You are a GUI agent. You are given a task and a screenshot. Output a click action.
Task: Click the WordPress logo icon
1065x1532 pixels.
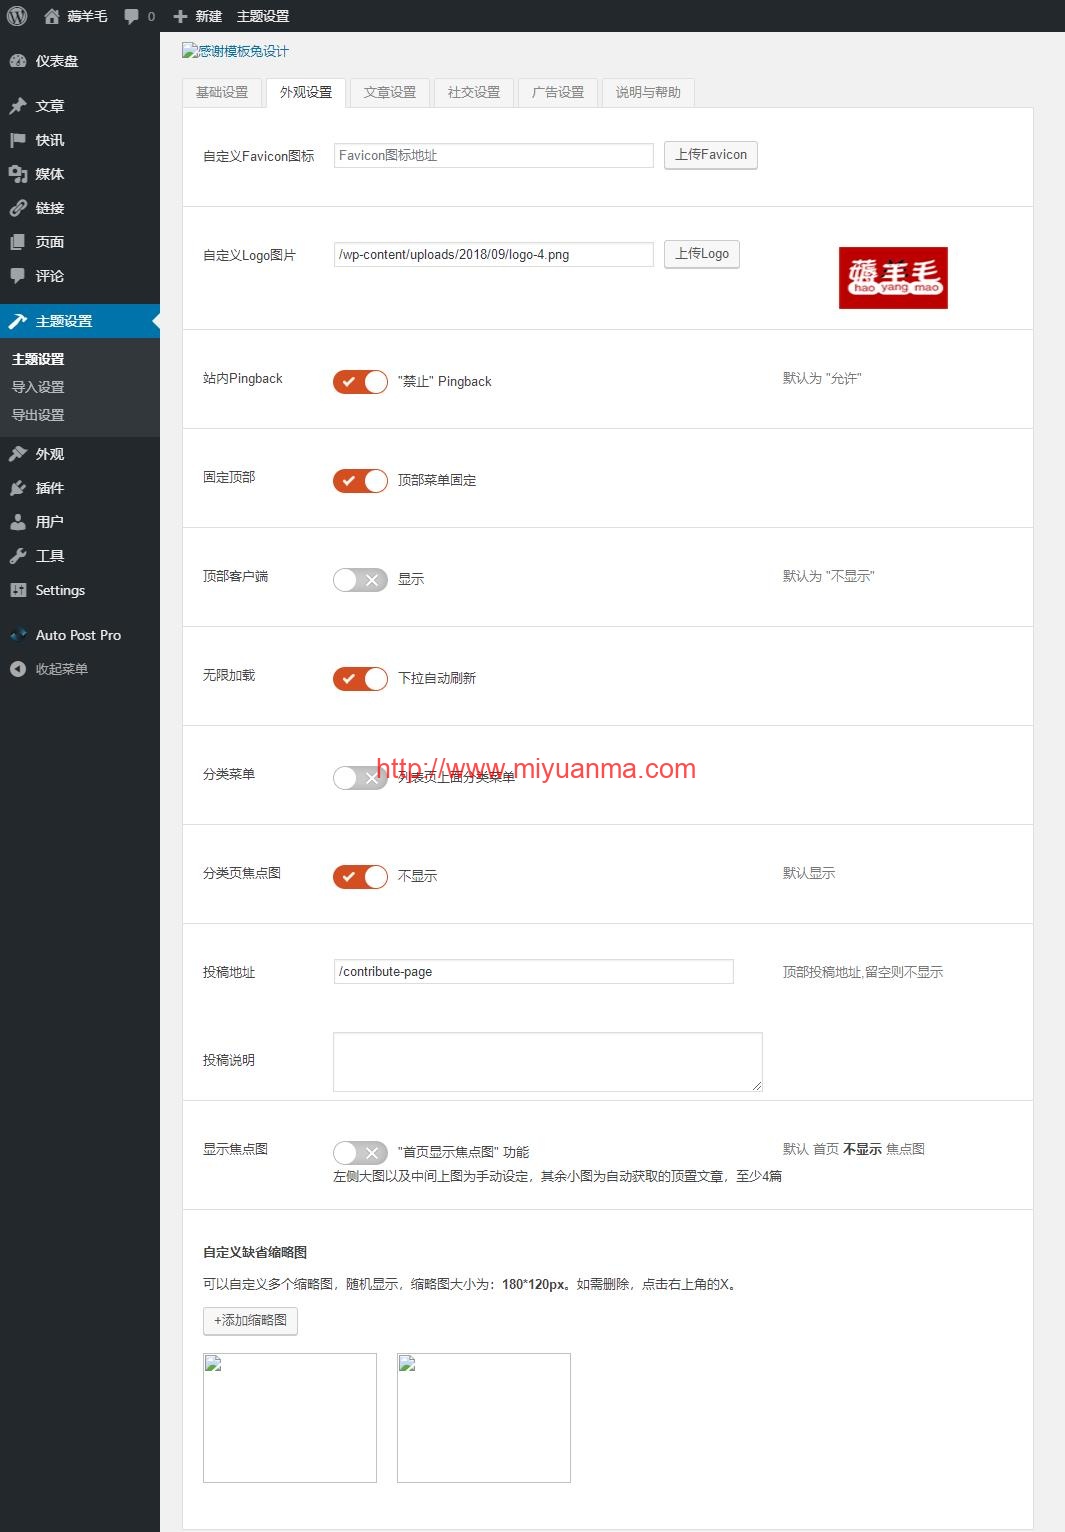pos(17,16)
